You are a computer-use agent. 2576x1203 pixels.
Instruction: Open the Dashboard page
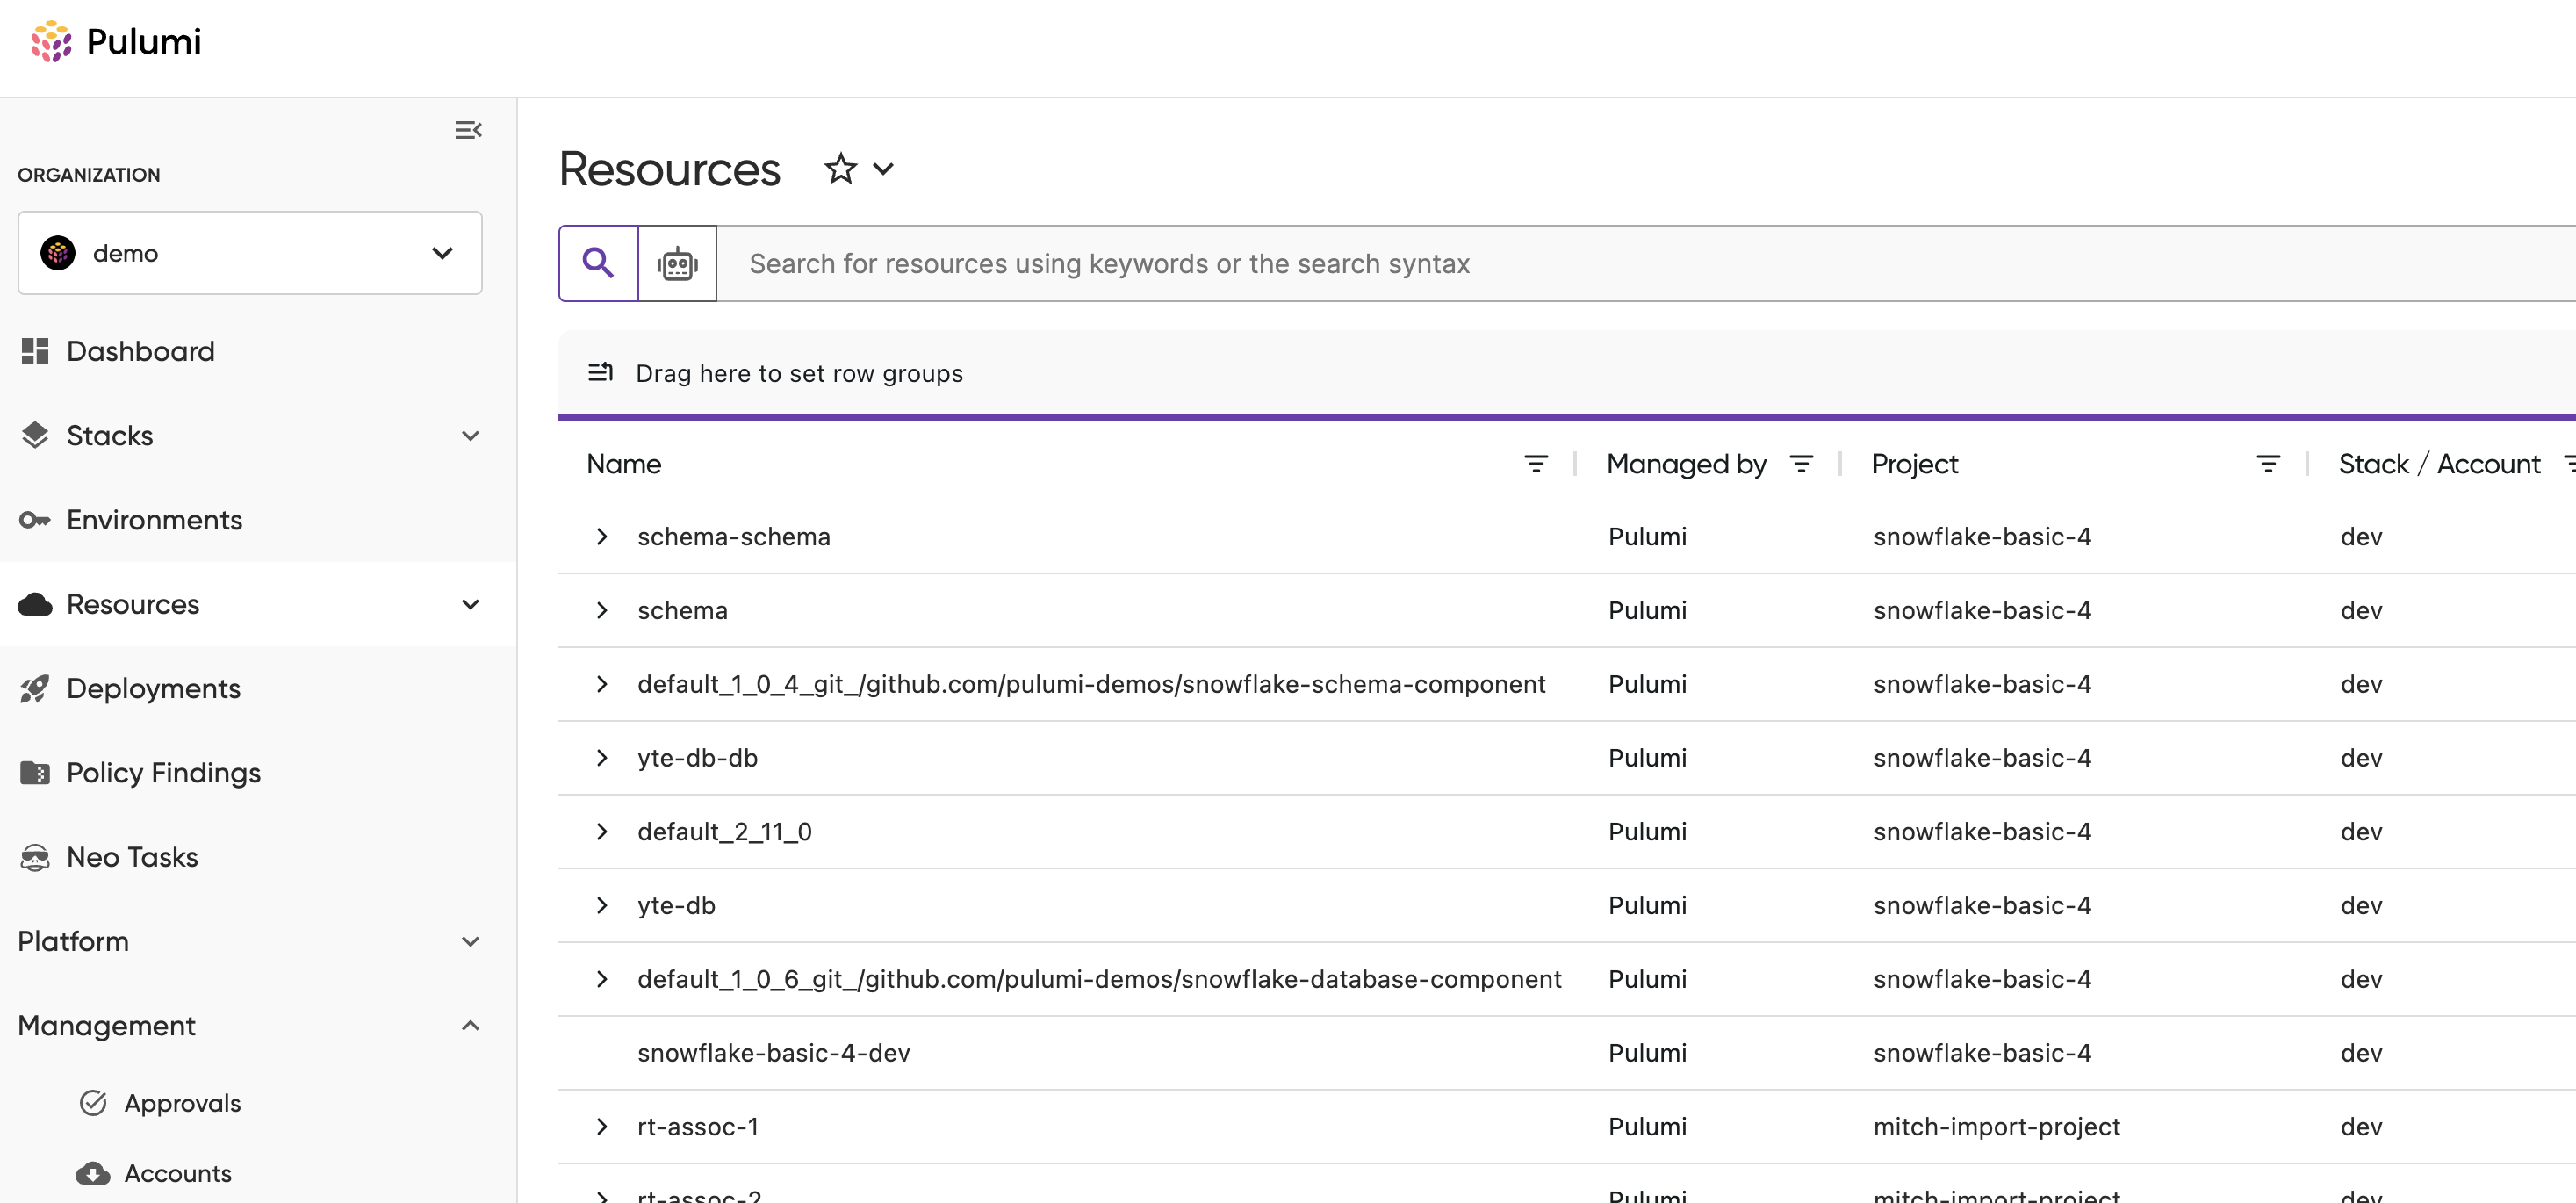(x=140, y=351)
